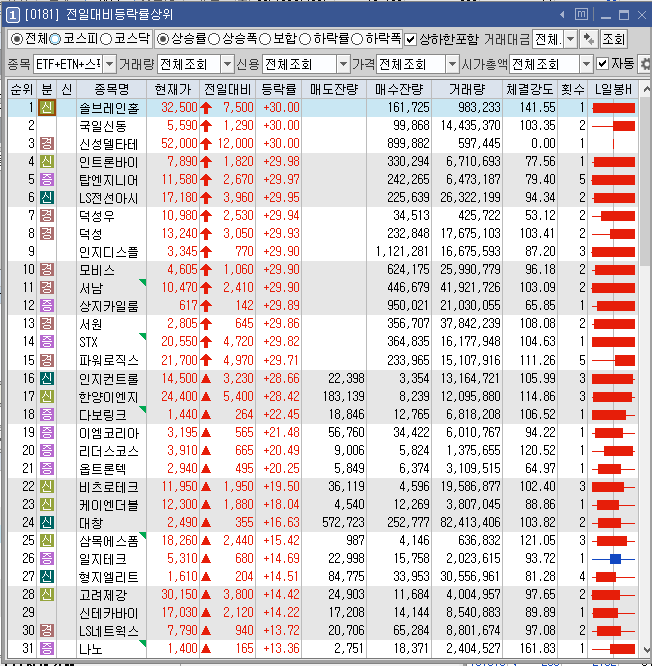Open the 거래량 filter dropdown
Image resolution: width=652 pixels, height=666 pixels.
point(227,64)
